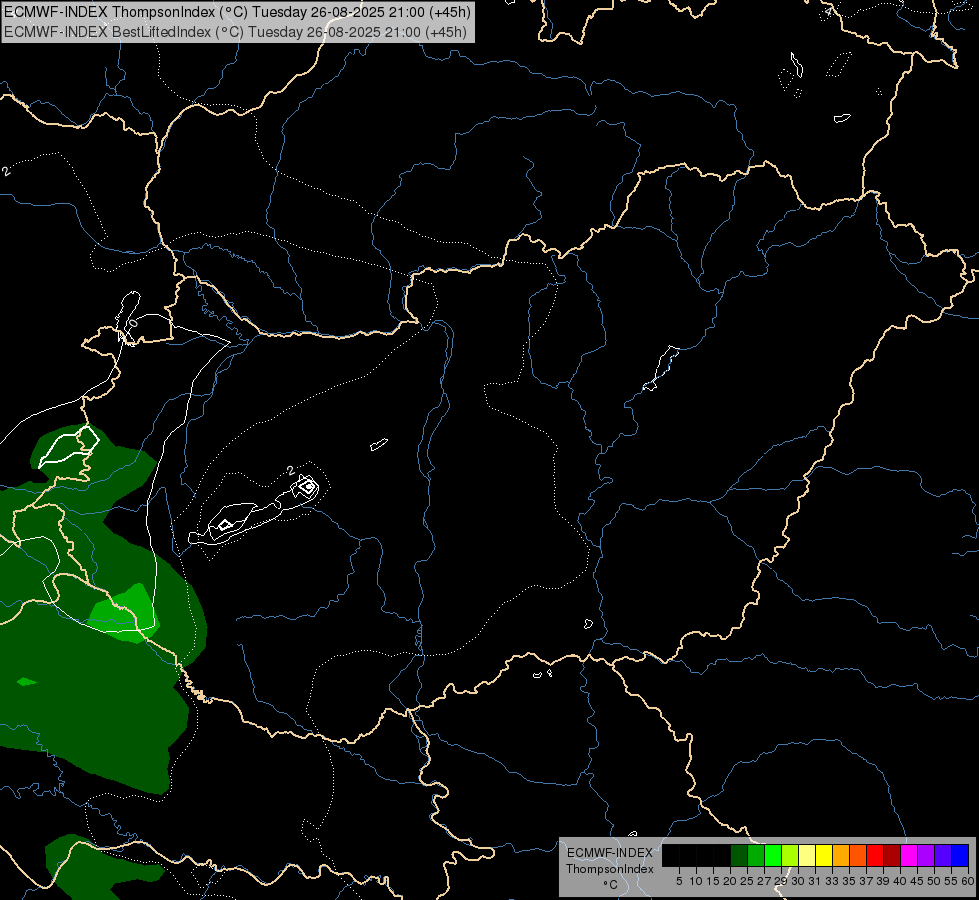Select the violet 50–55 legend swatch
This screenshot has width=979, height=900.
click(x=943, y=856)
